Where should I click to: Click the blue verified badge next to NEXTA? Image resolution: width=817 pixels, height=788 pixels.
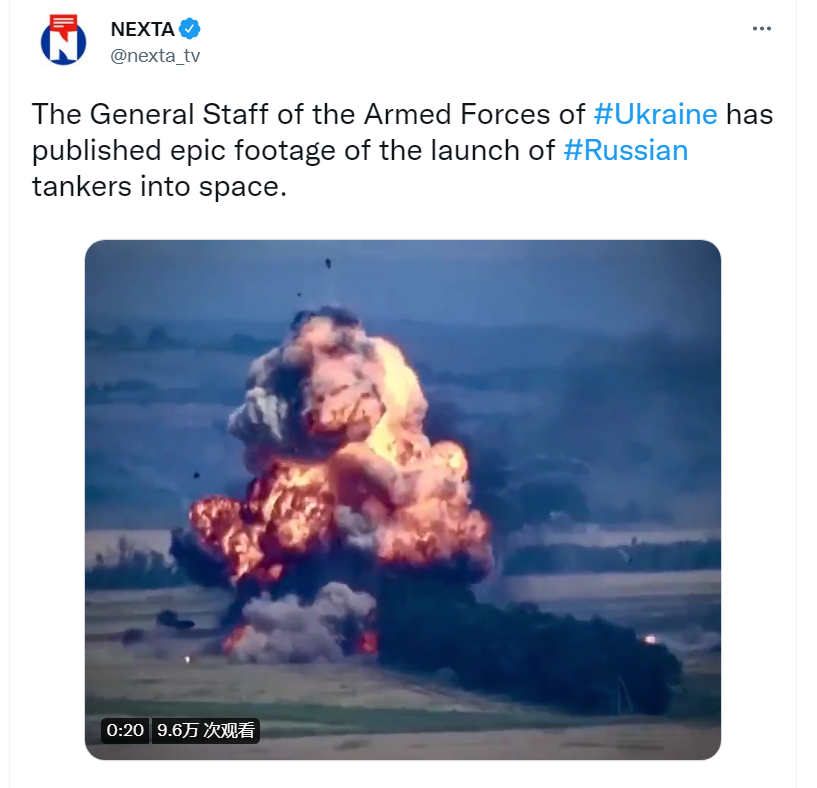pos(190,29)
